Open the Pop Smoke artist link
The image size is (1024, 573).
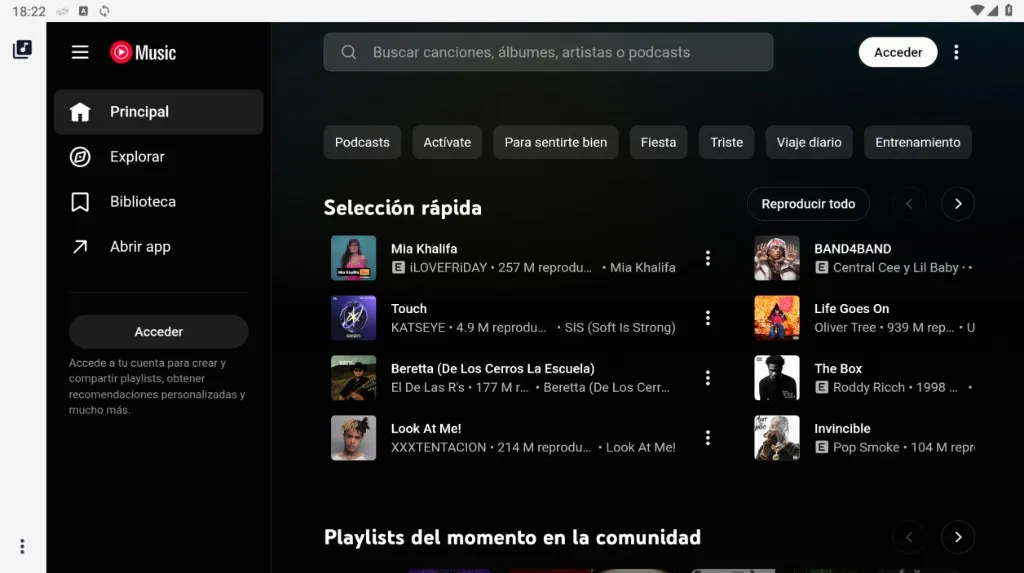point(866,448)
